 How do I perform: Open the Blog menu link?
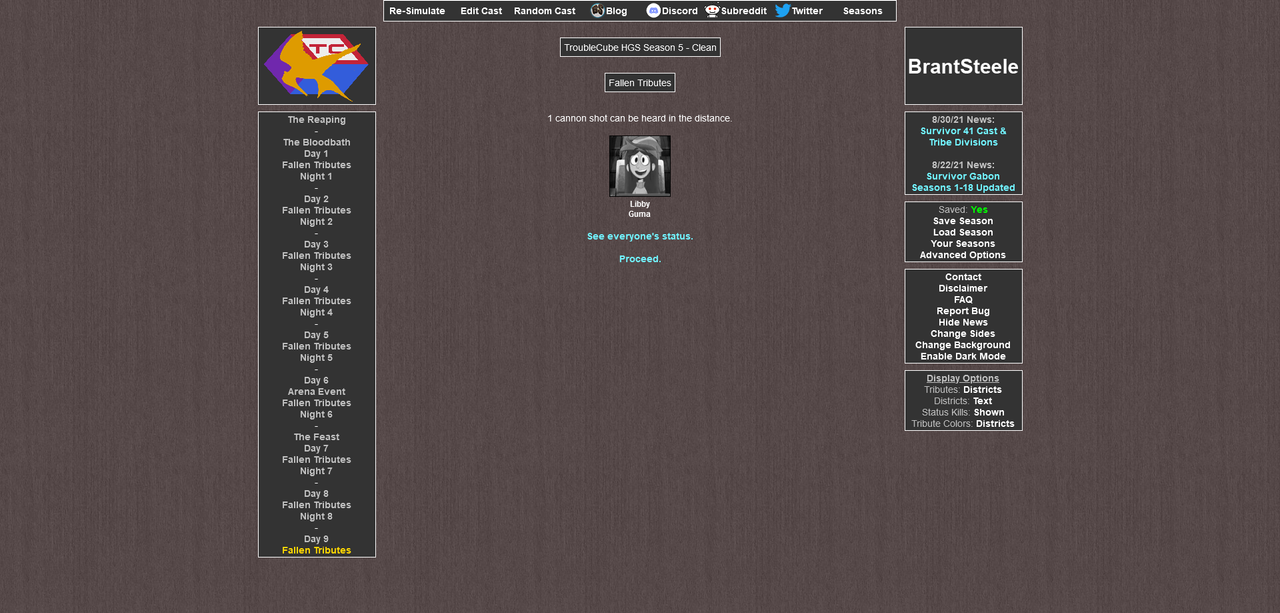(616, 11)
